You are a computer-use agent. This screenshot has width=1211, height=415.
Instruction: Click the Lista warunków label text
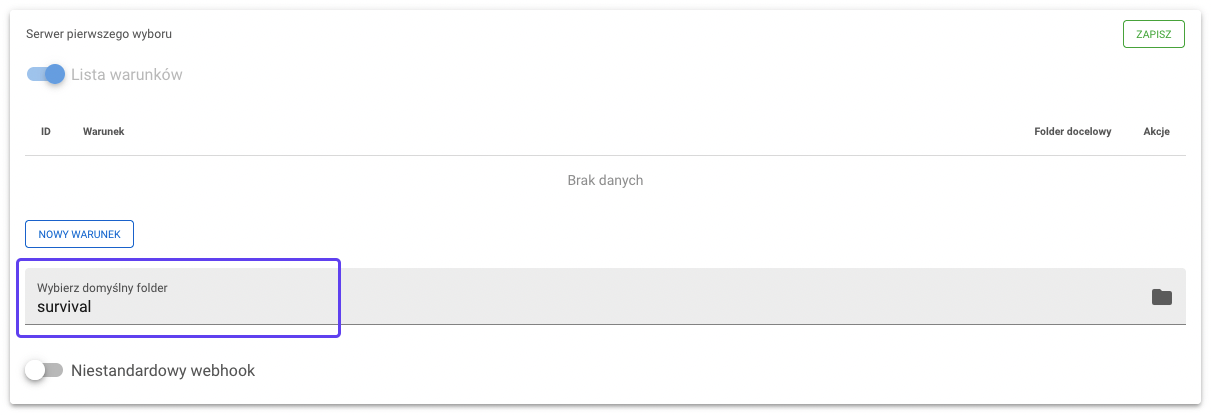pyautogui.click(x=127, y=75)
